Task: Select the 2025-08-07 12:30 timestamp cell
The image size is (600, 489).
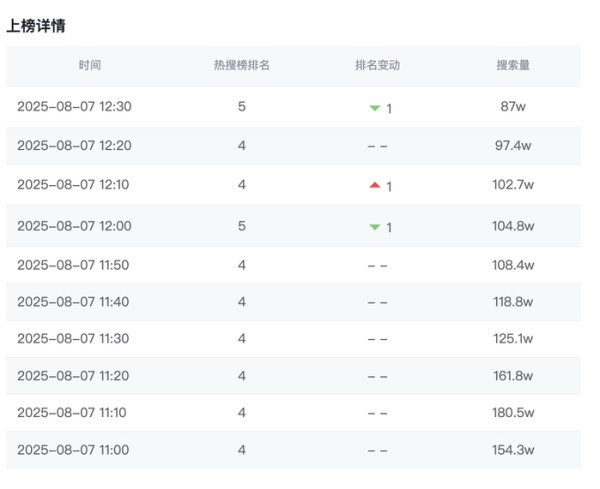Action: point(74,107)
